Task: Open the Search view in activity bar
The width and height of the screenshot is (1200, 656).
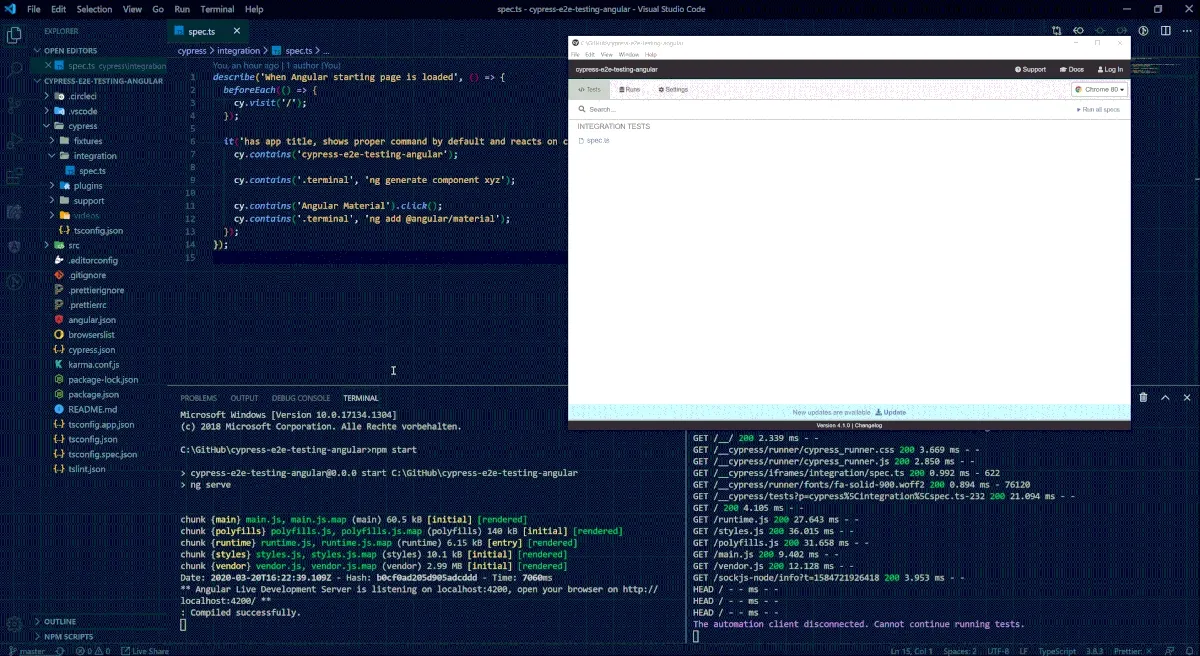Action: pyautogui.click(x=15, y=70)
